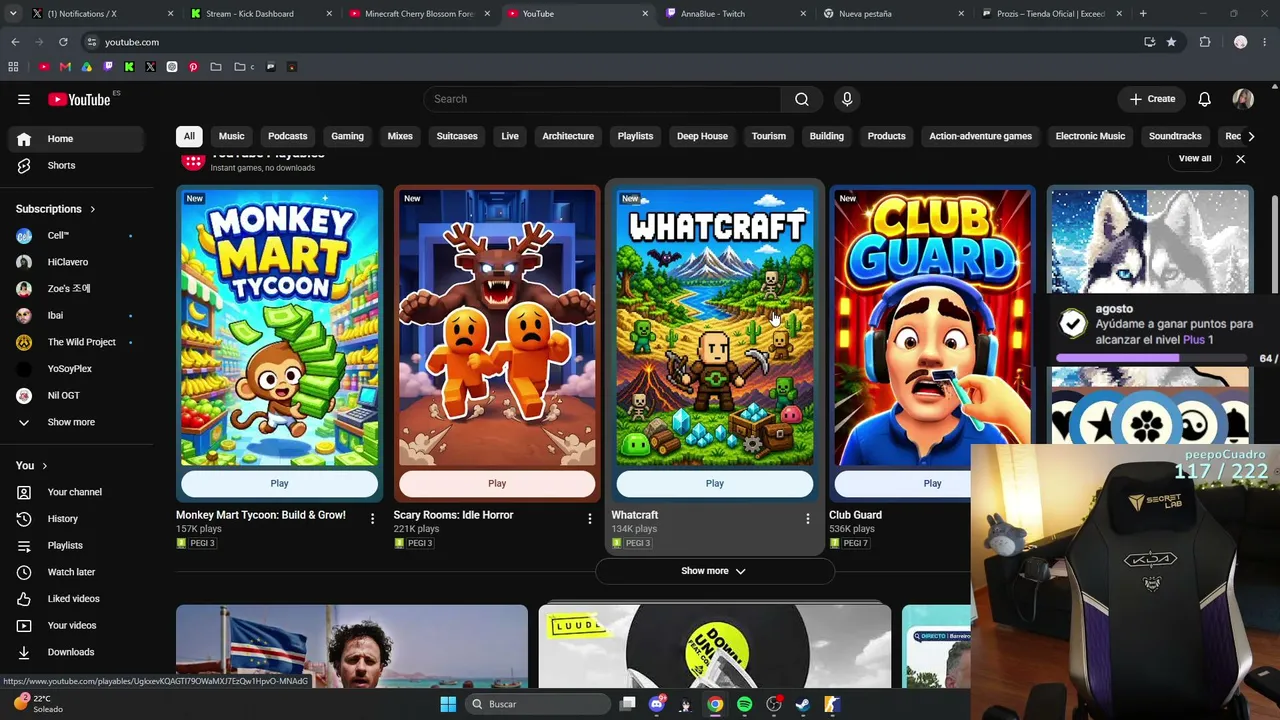Open the Pinterest bookmark icon
The width and height of the screenshot is (1280, 720).
point(193,67)
